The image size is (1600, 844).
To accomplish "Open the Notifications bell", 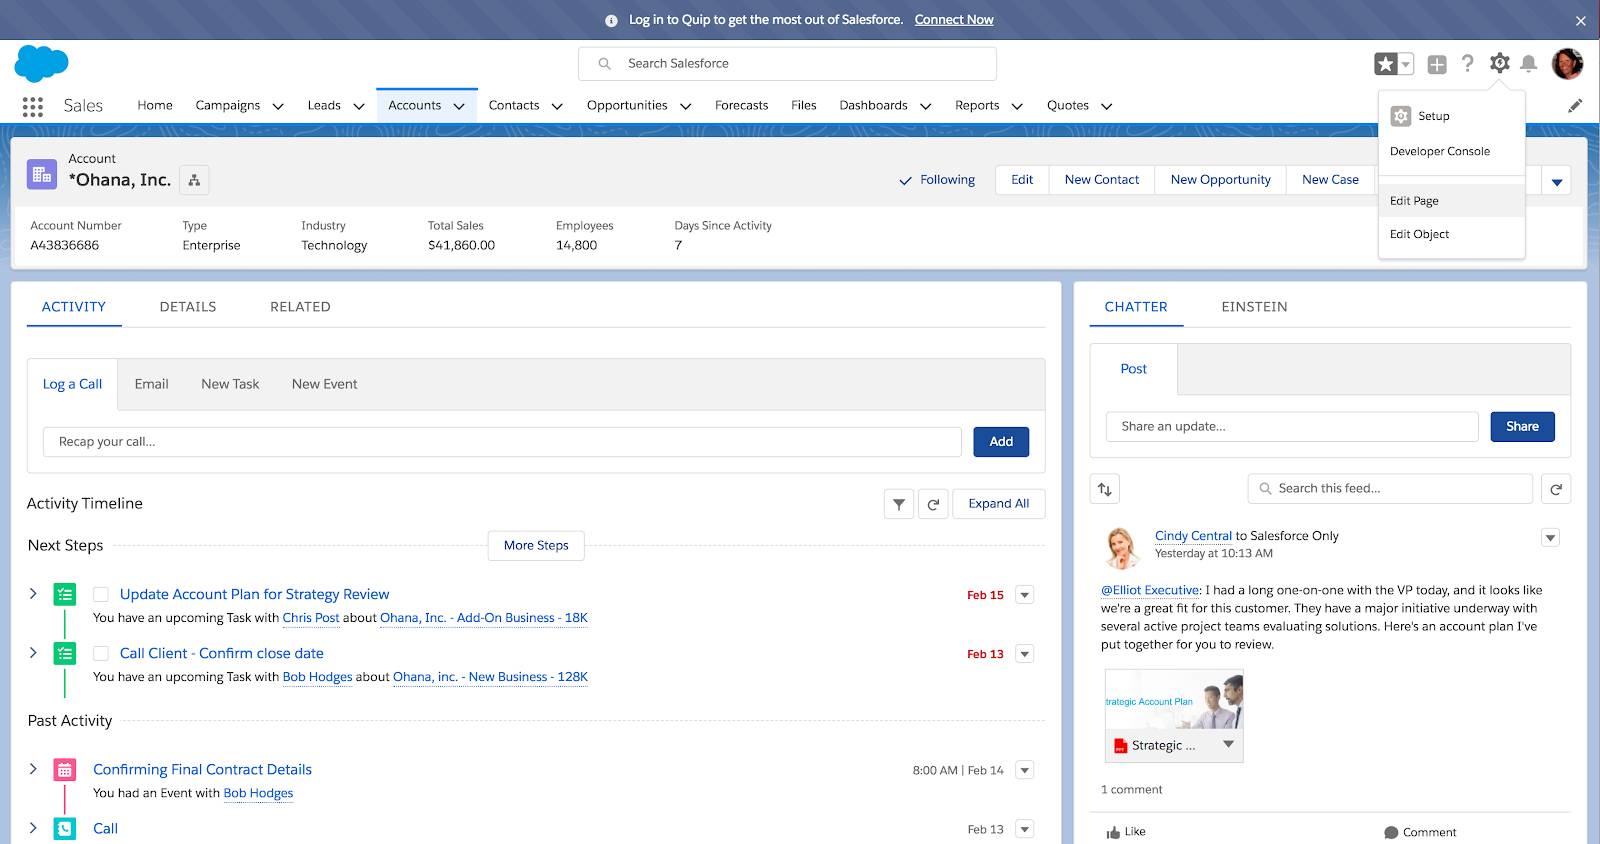I will point(1528,64).
